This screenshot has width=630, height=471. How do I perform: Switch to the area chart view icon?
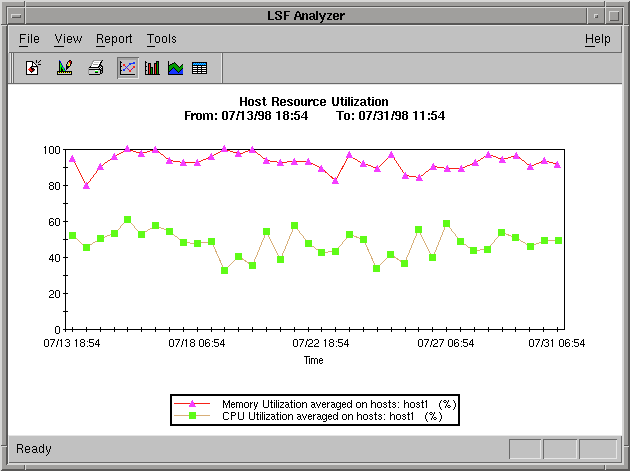click(x=176, y=68)
